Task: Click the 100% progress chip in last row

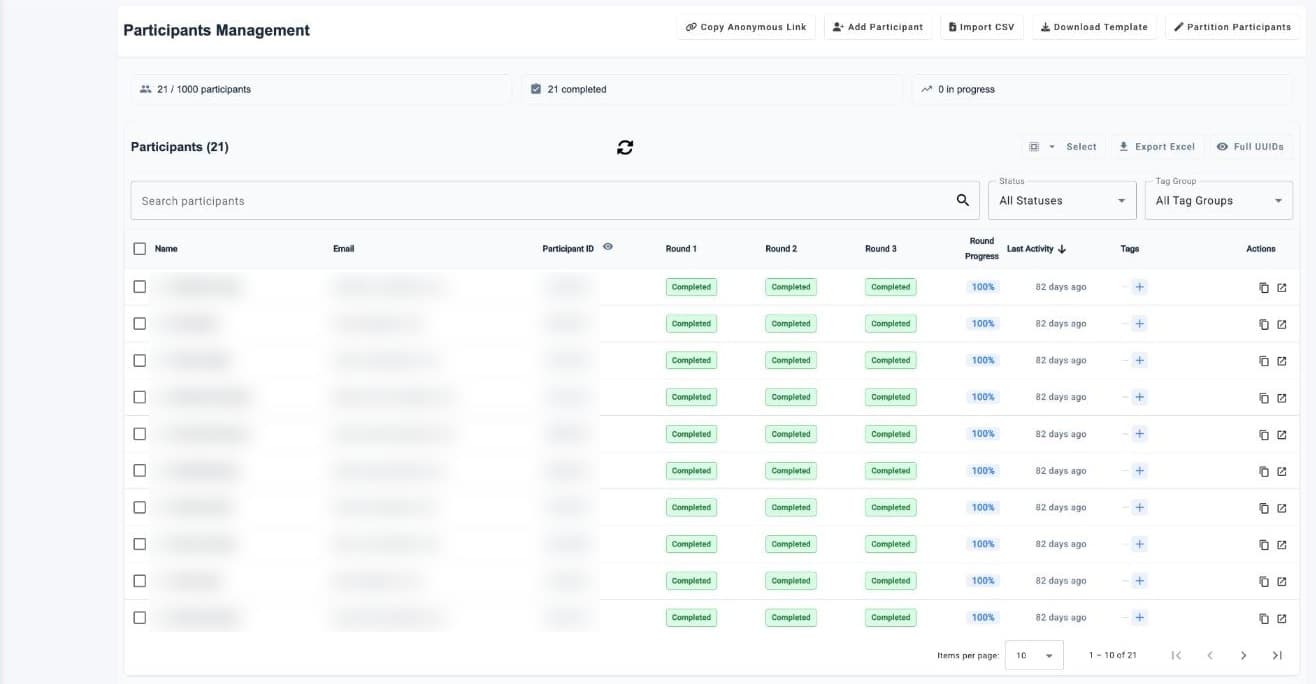Action: click(x=983, y=618)
